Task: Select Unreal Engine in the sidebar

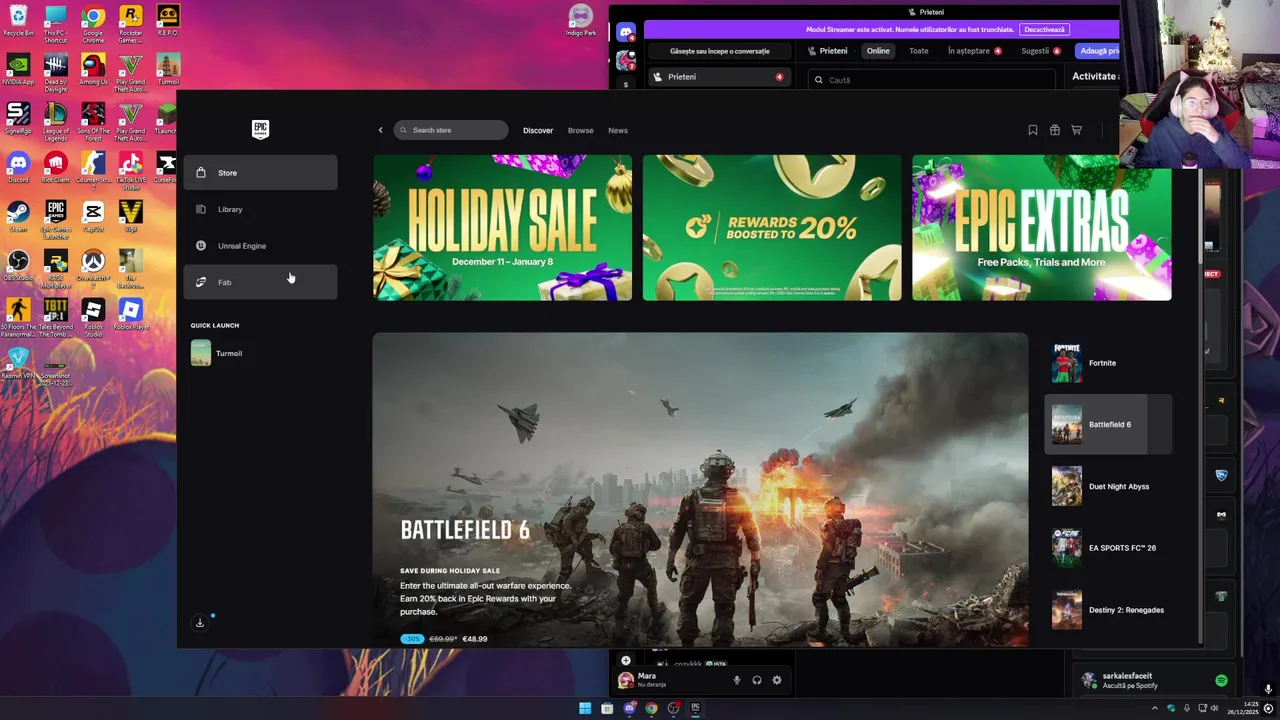Action: click(260, 246)
